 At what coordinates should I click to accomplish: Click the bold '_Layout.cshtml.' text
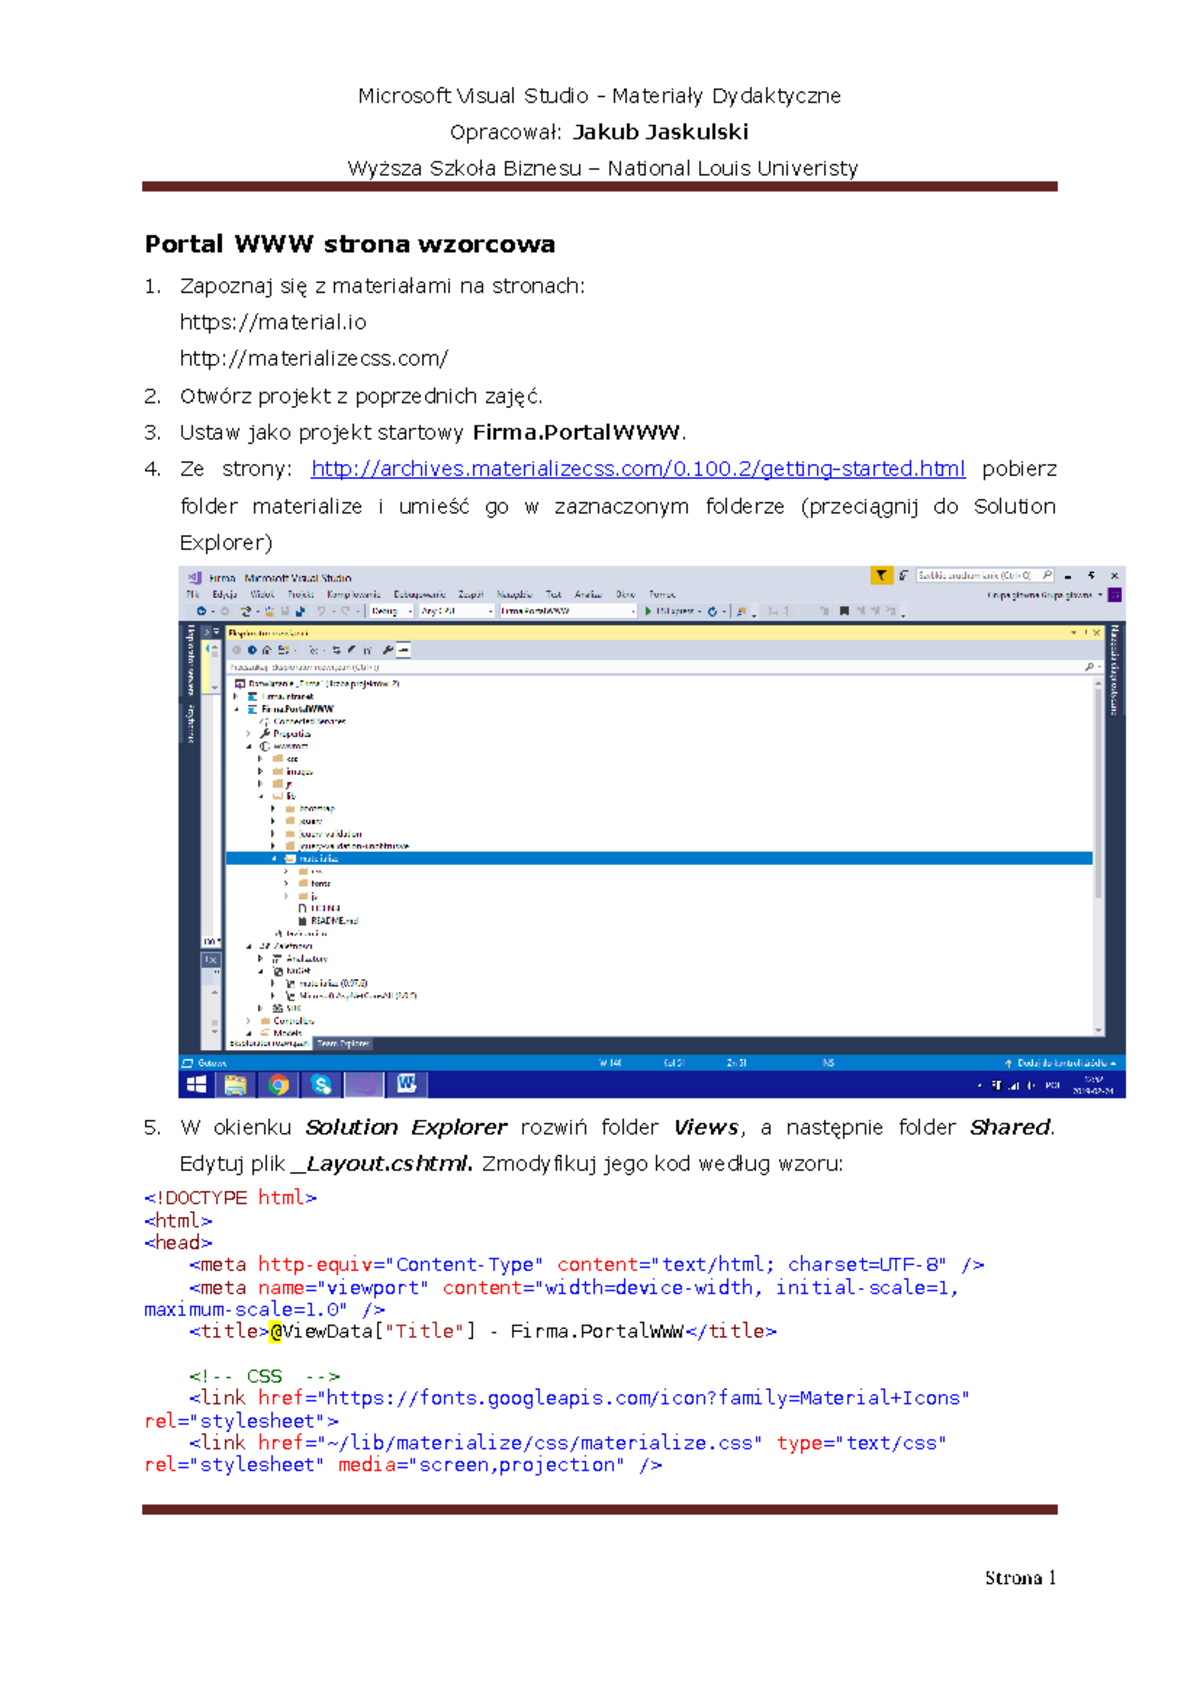point(382,1164)
